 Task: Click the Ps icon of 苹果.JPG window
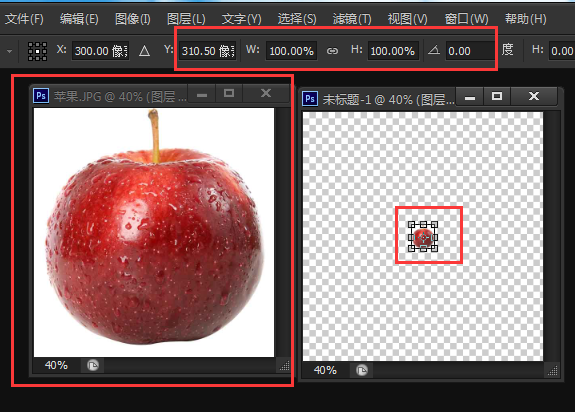point(41,96)
